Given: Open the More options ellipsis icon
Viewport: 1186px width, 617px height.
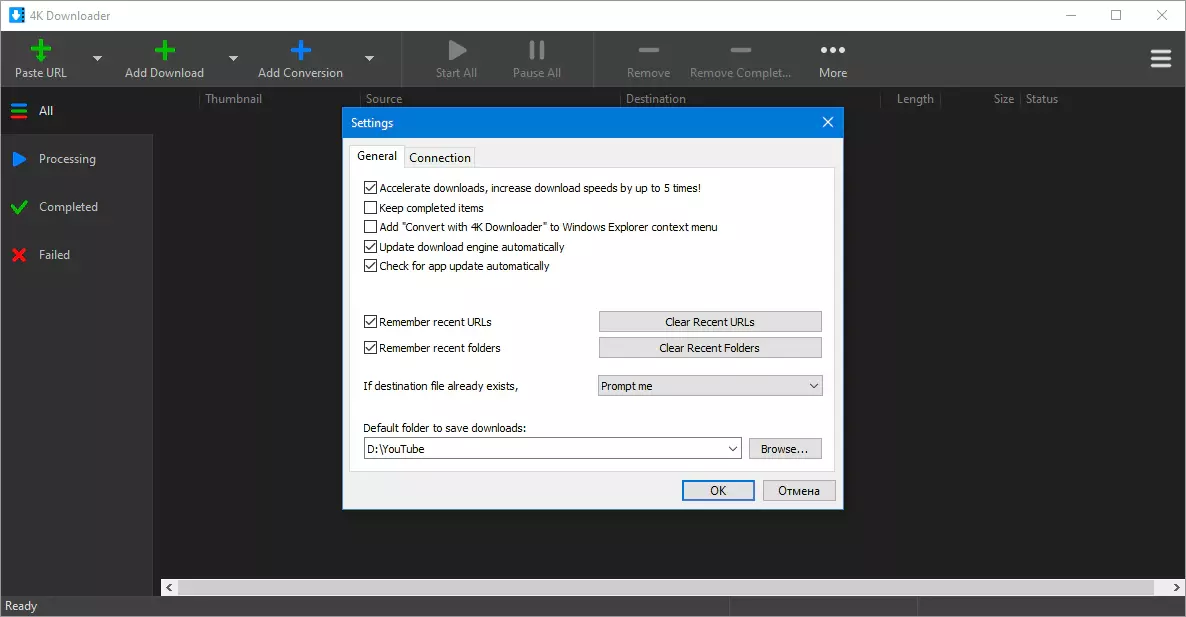Looking at the screenshot, I should pos(832,50).
